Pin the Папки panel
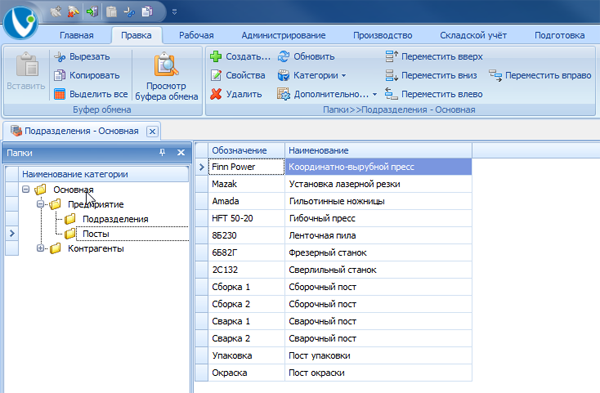The height and width of the screenshot is (393, 600). (x=162, y=153)
